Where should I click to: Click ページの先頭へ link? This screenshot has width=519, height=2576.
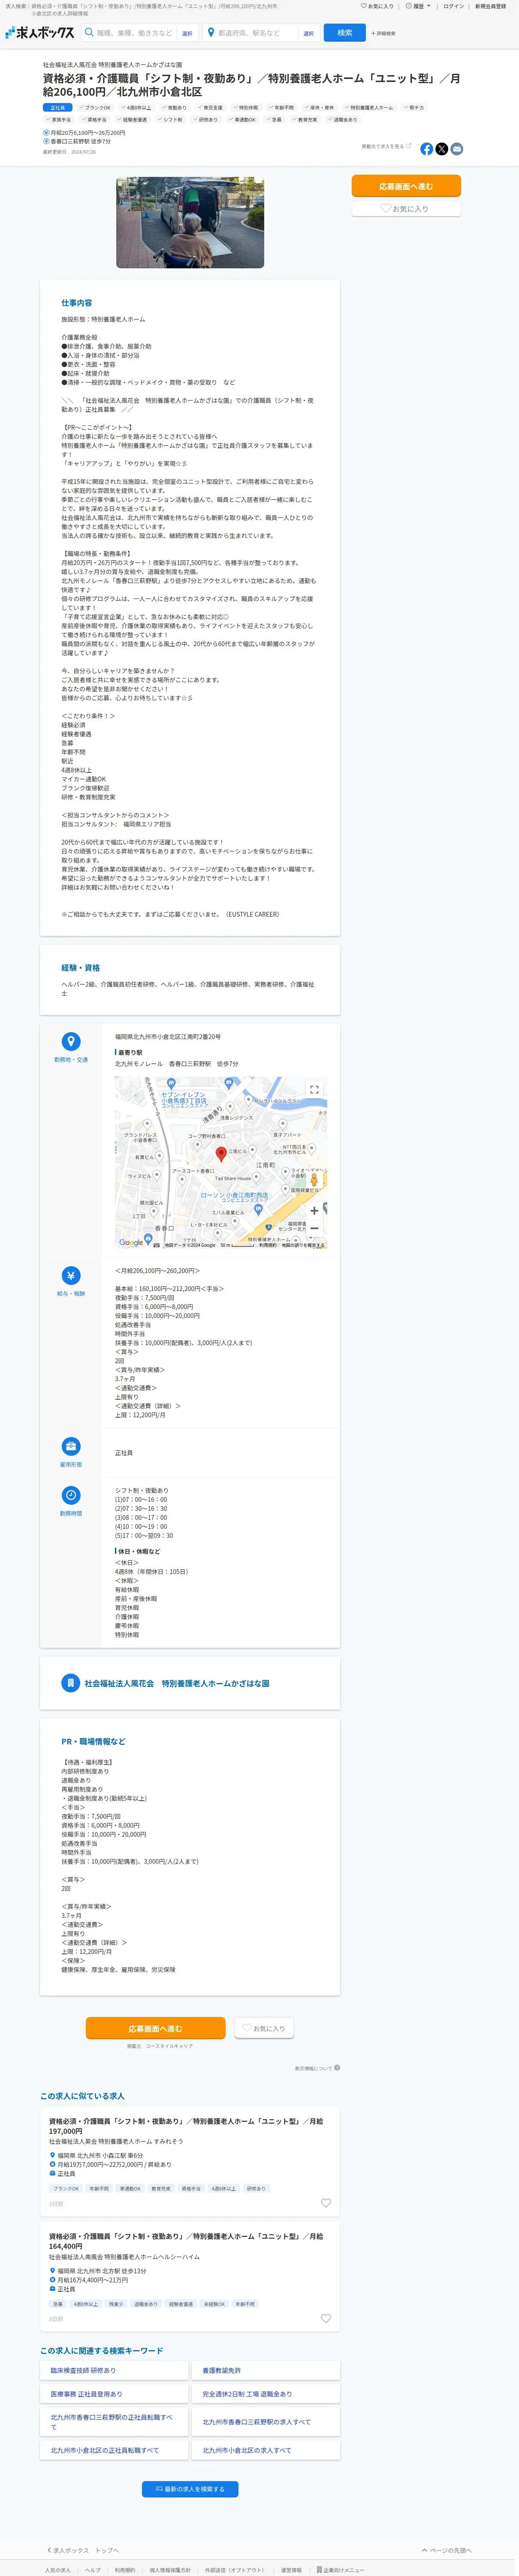[x=446, y=2550]
